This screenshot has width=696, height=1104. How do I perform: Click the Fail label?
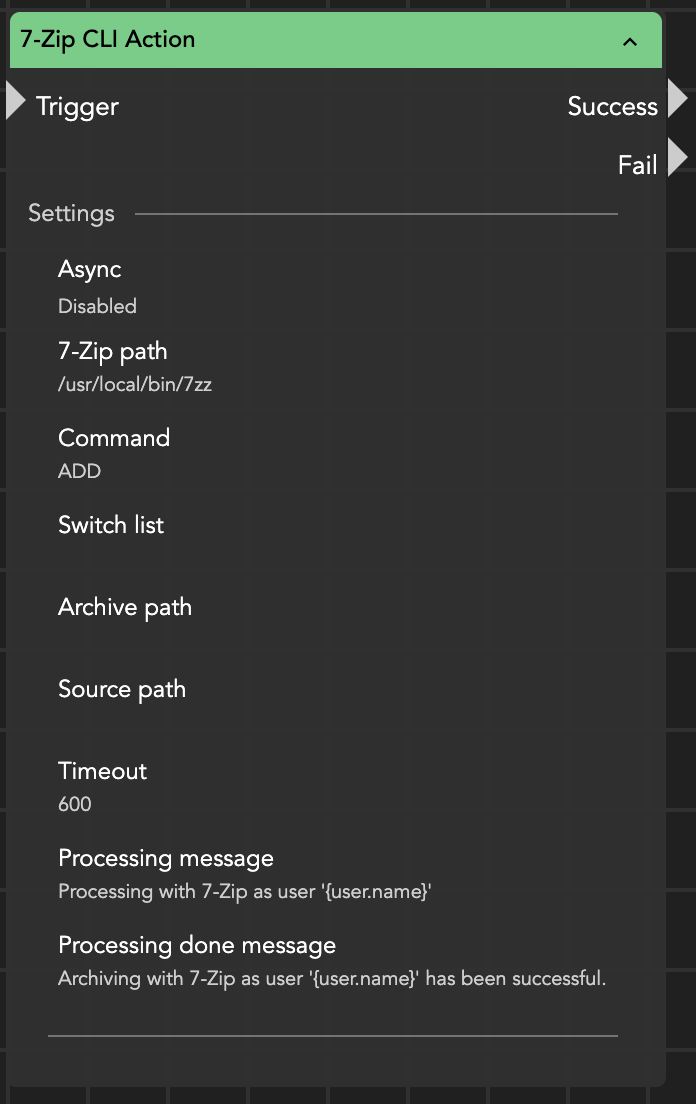coord(637,165)
